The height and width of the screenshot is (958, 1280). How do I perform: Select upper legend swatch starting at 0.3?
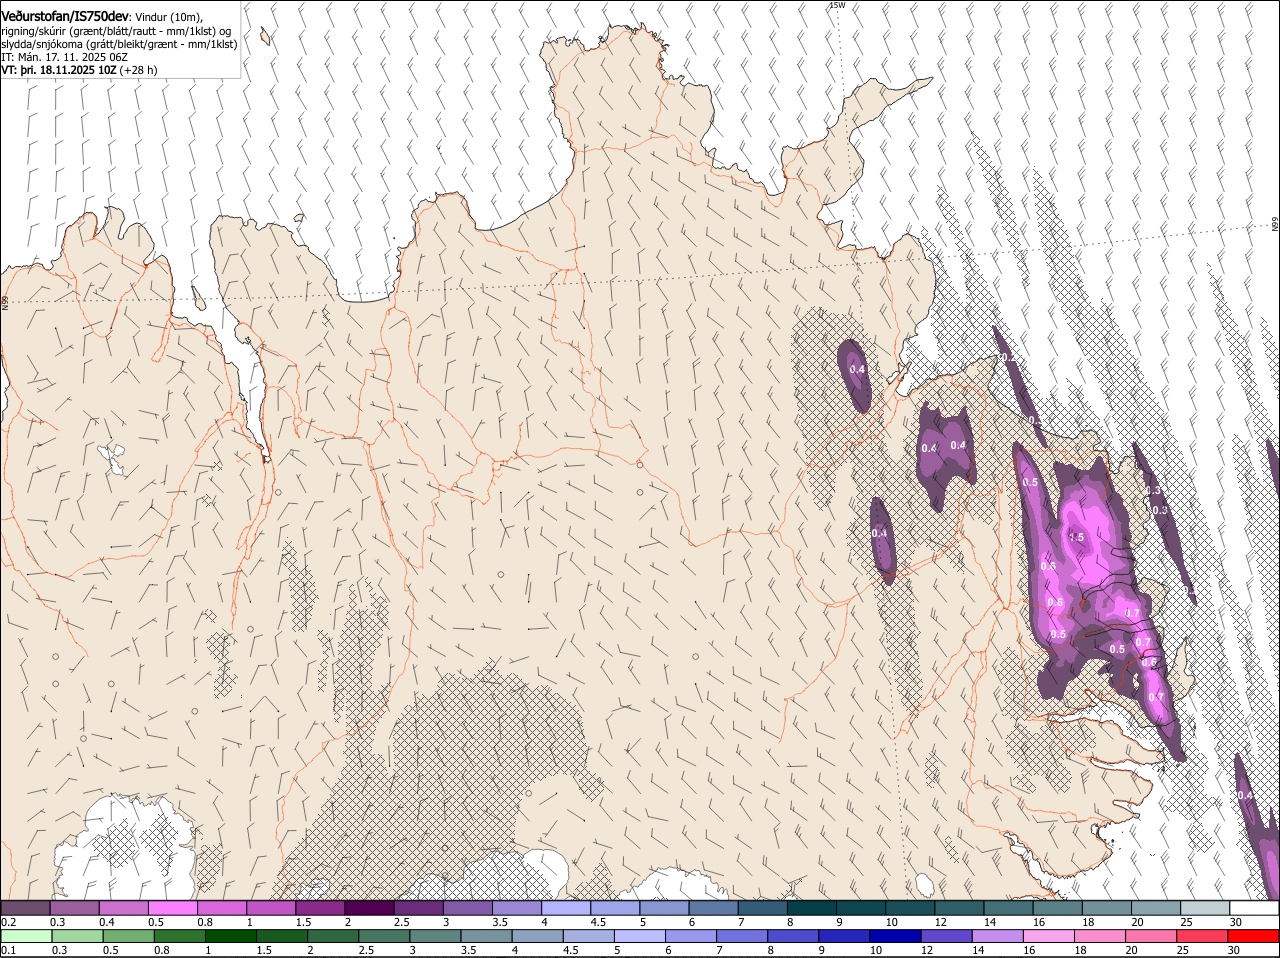(74, 907)
